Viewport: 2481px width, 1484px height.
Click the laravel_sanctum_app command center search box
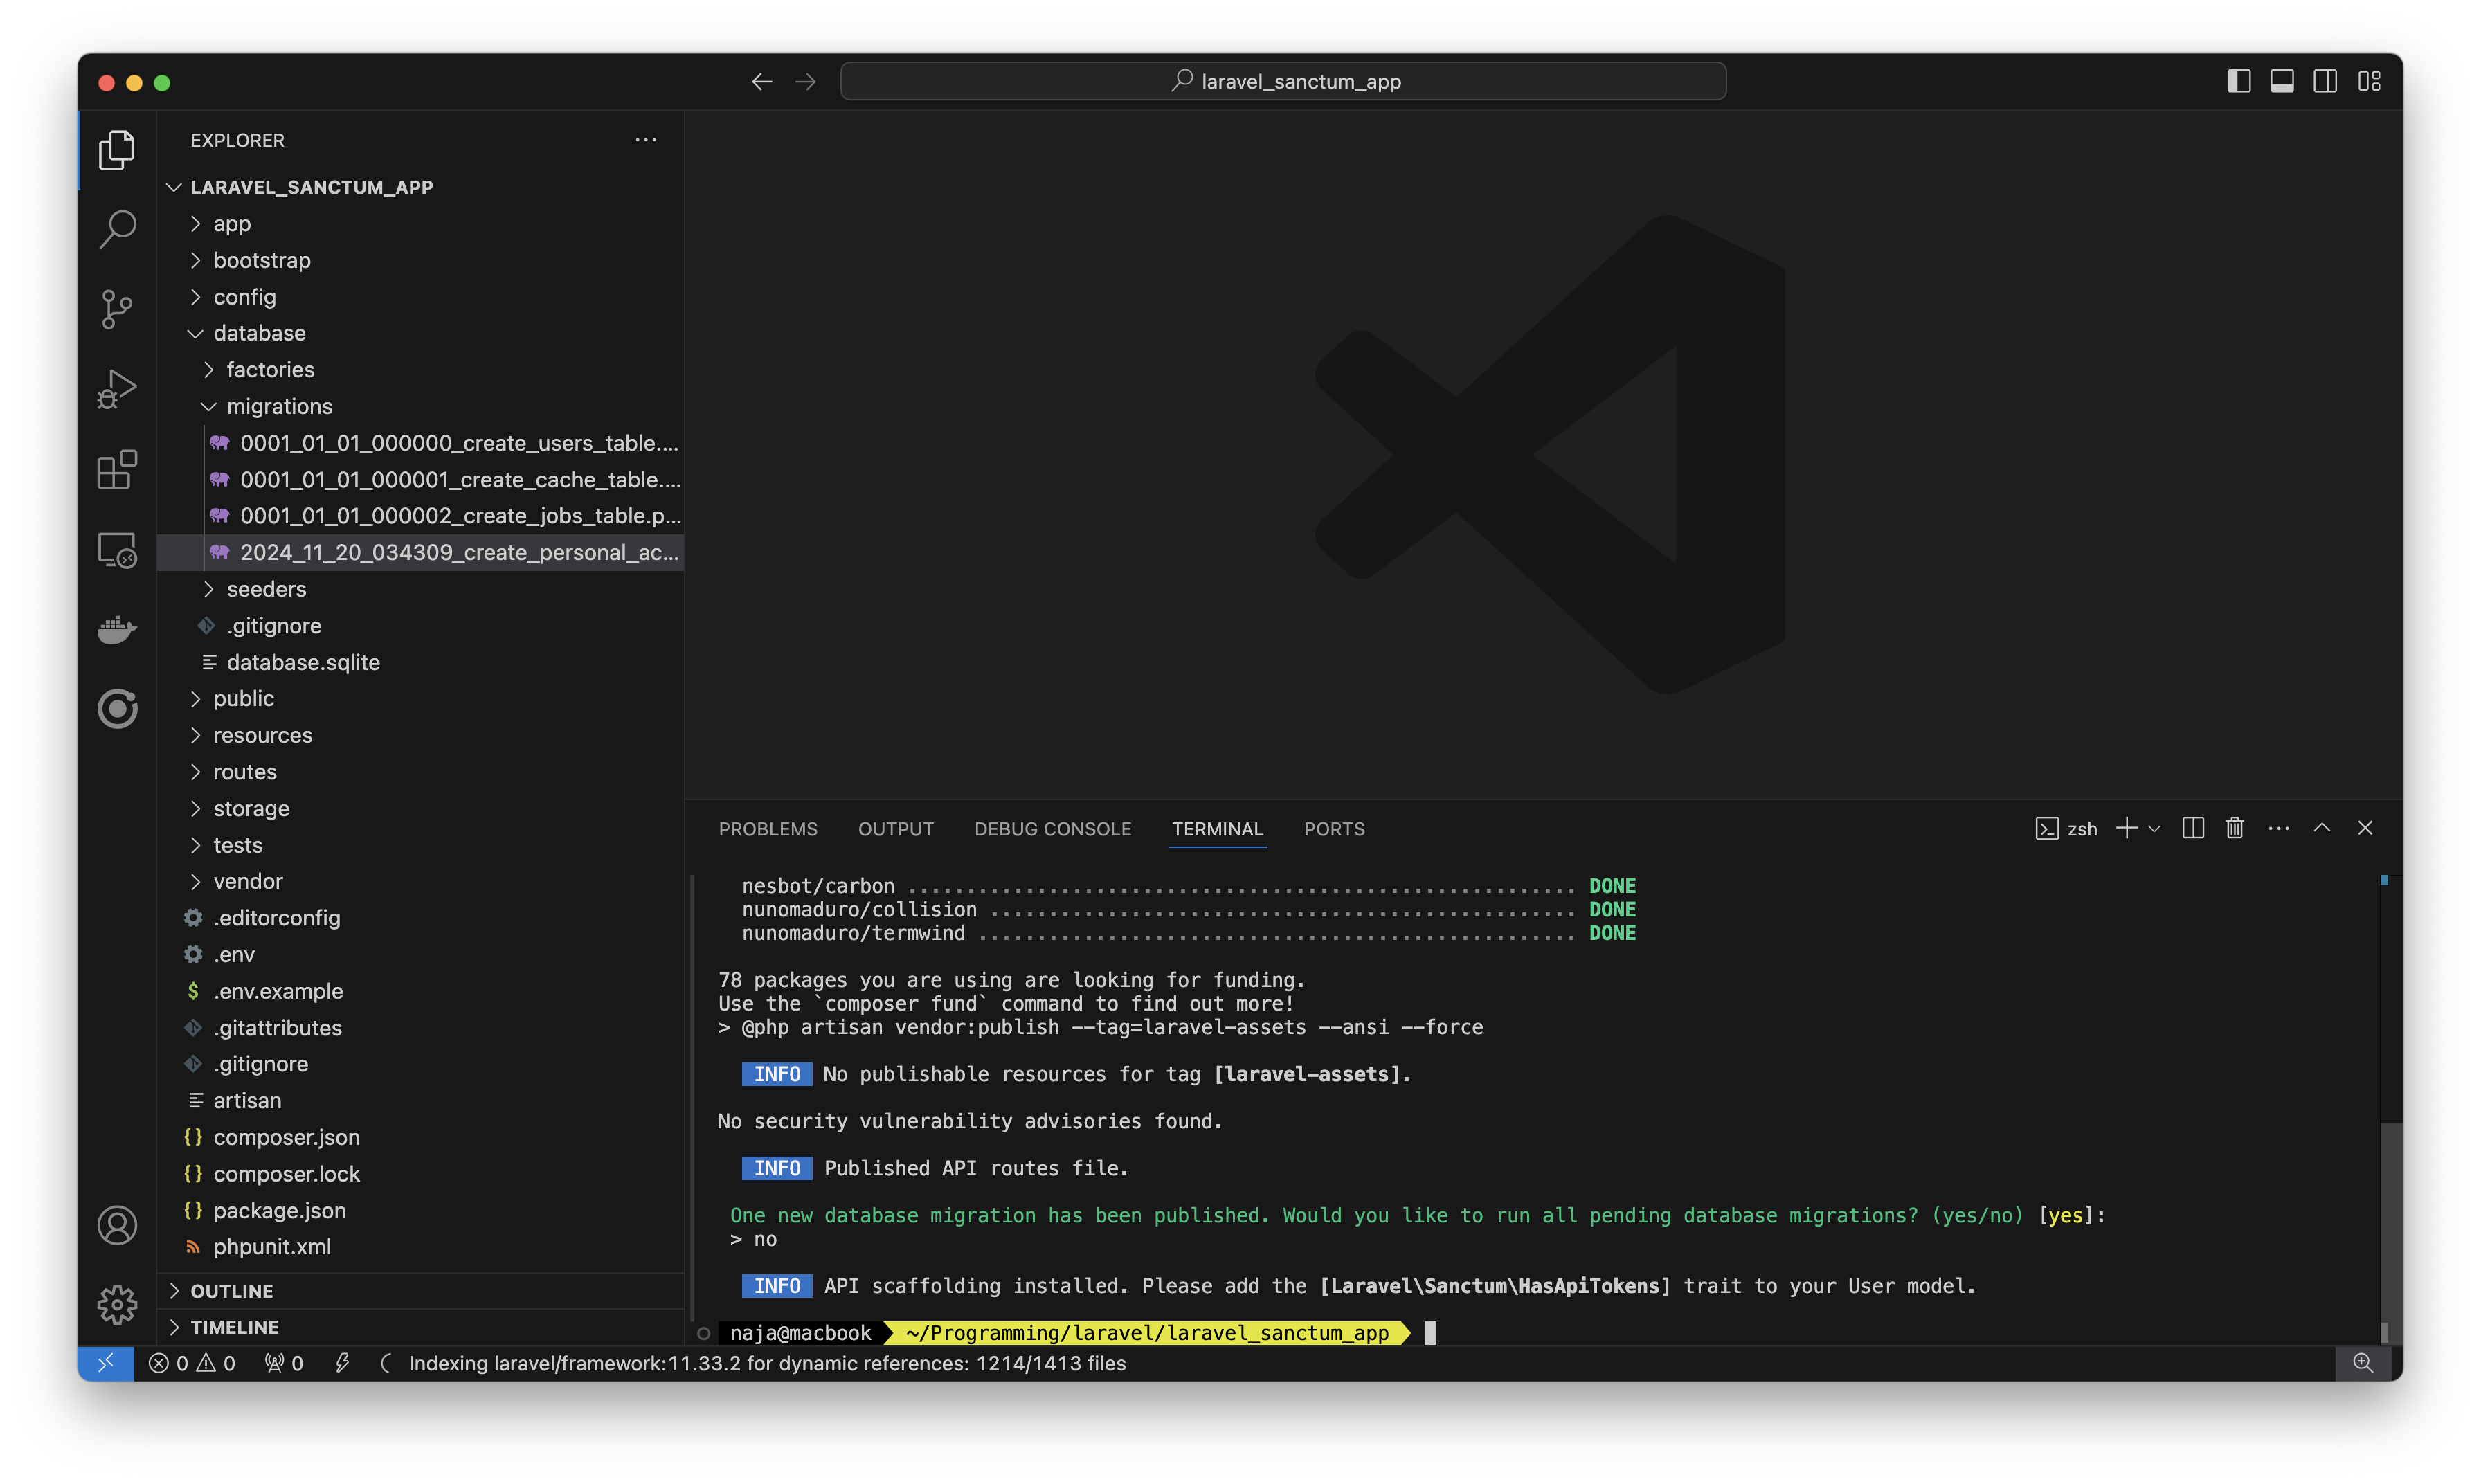[x=1283, y=81]
